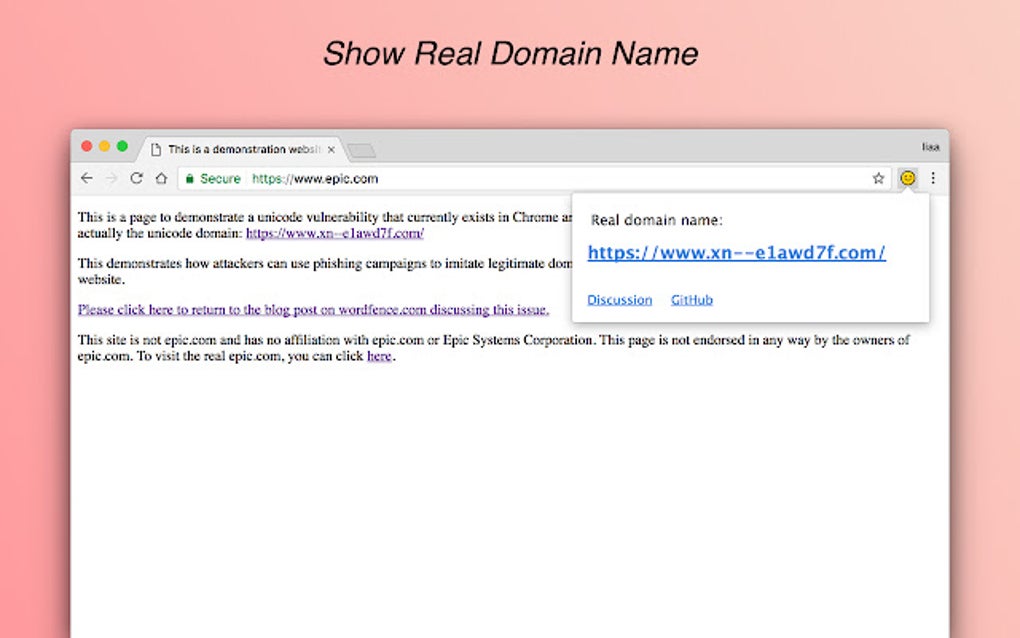This screenshot has height=638, width=1020.
Task: Open Chrome's three-dot menu
Action: pos(932,178)
